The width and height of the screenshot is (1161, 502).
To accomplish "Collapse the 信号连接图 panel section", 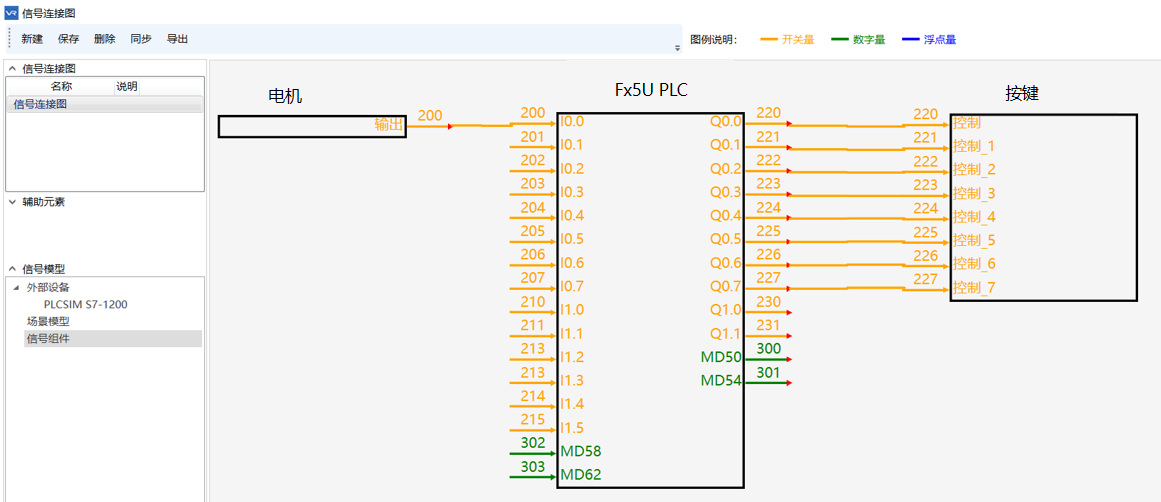I will pyautogui.click(x=12, y=68).
